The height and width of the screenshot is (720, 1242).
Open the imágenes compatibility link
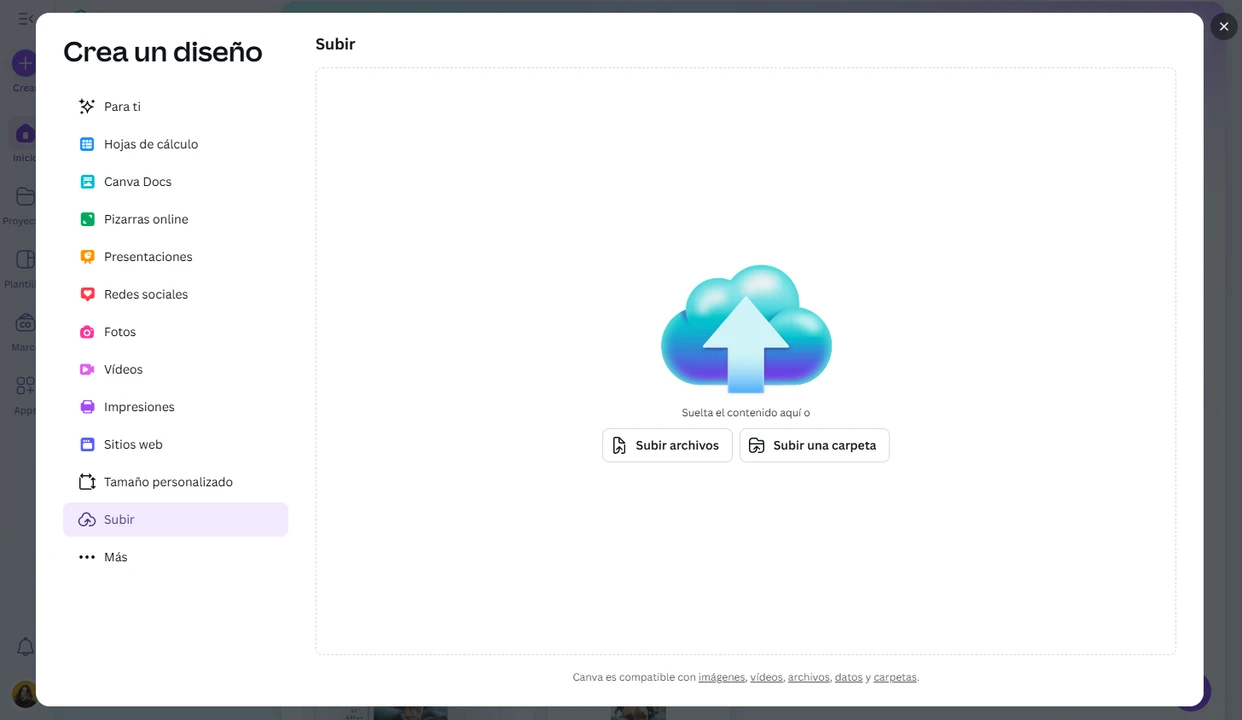coord(721,677)
